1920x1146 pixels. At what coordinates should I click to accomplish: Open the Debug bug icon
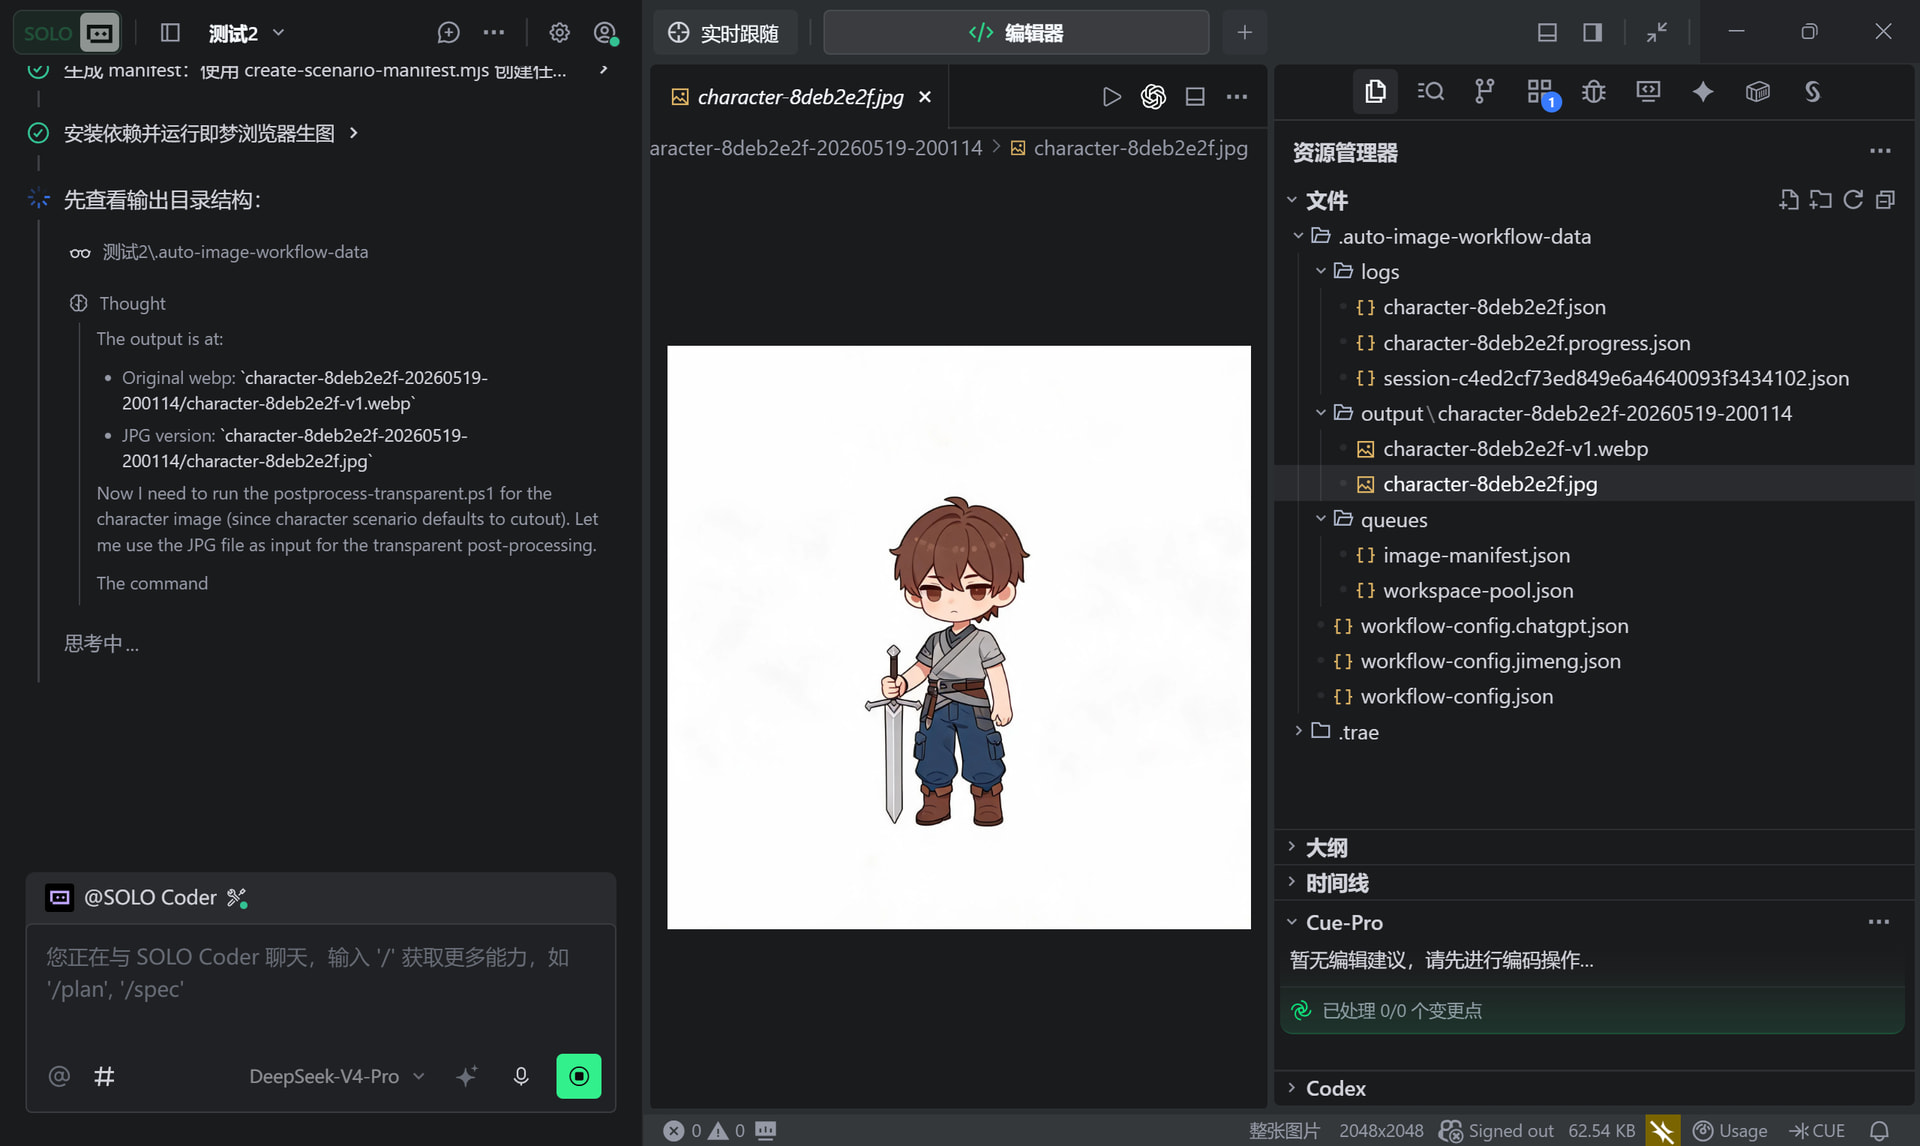(x=1593, y=92)
